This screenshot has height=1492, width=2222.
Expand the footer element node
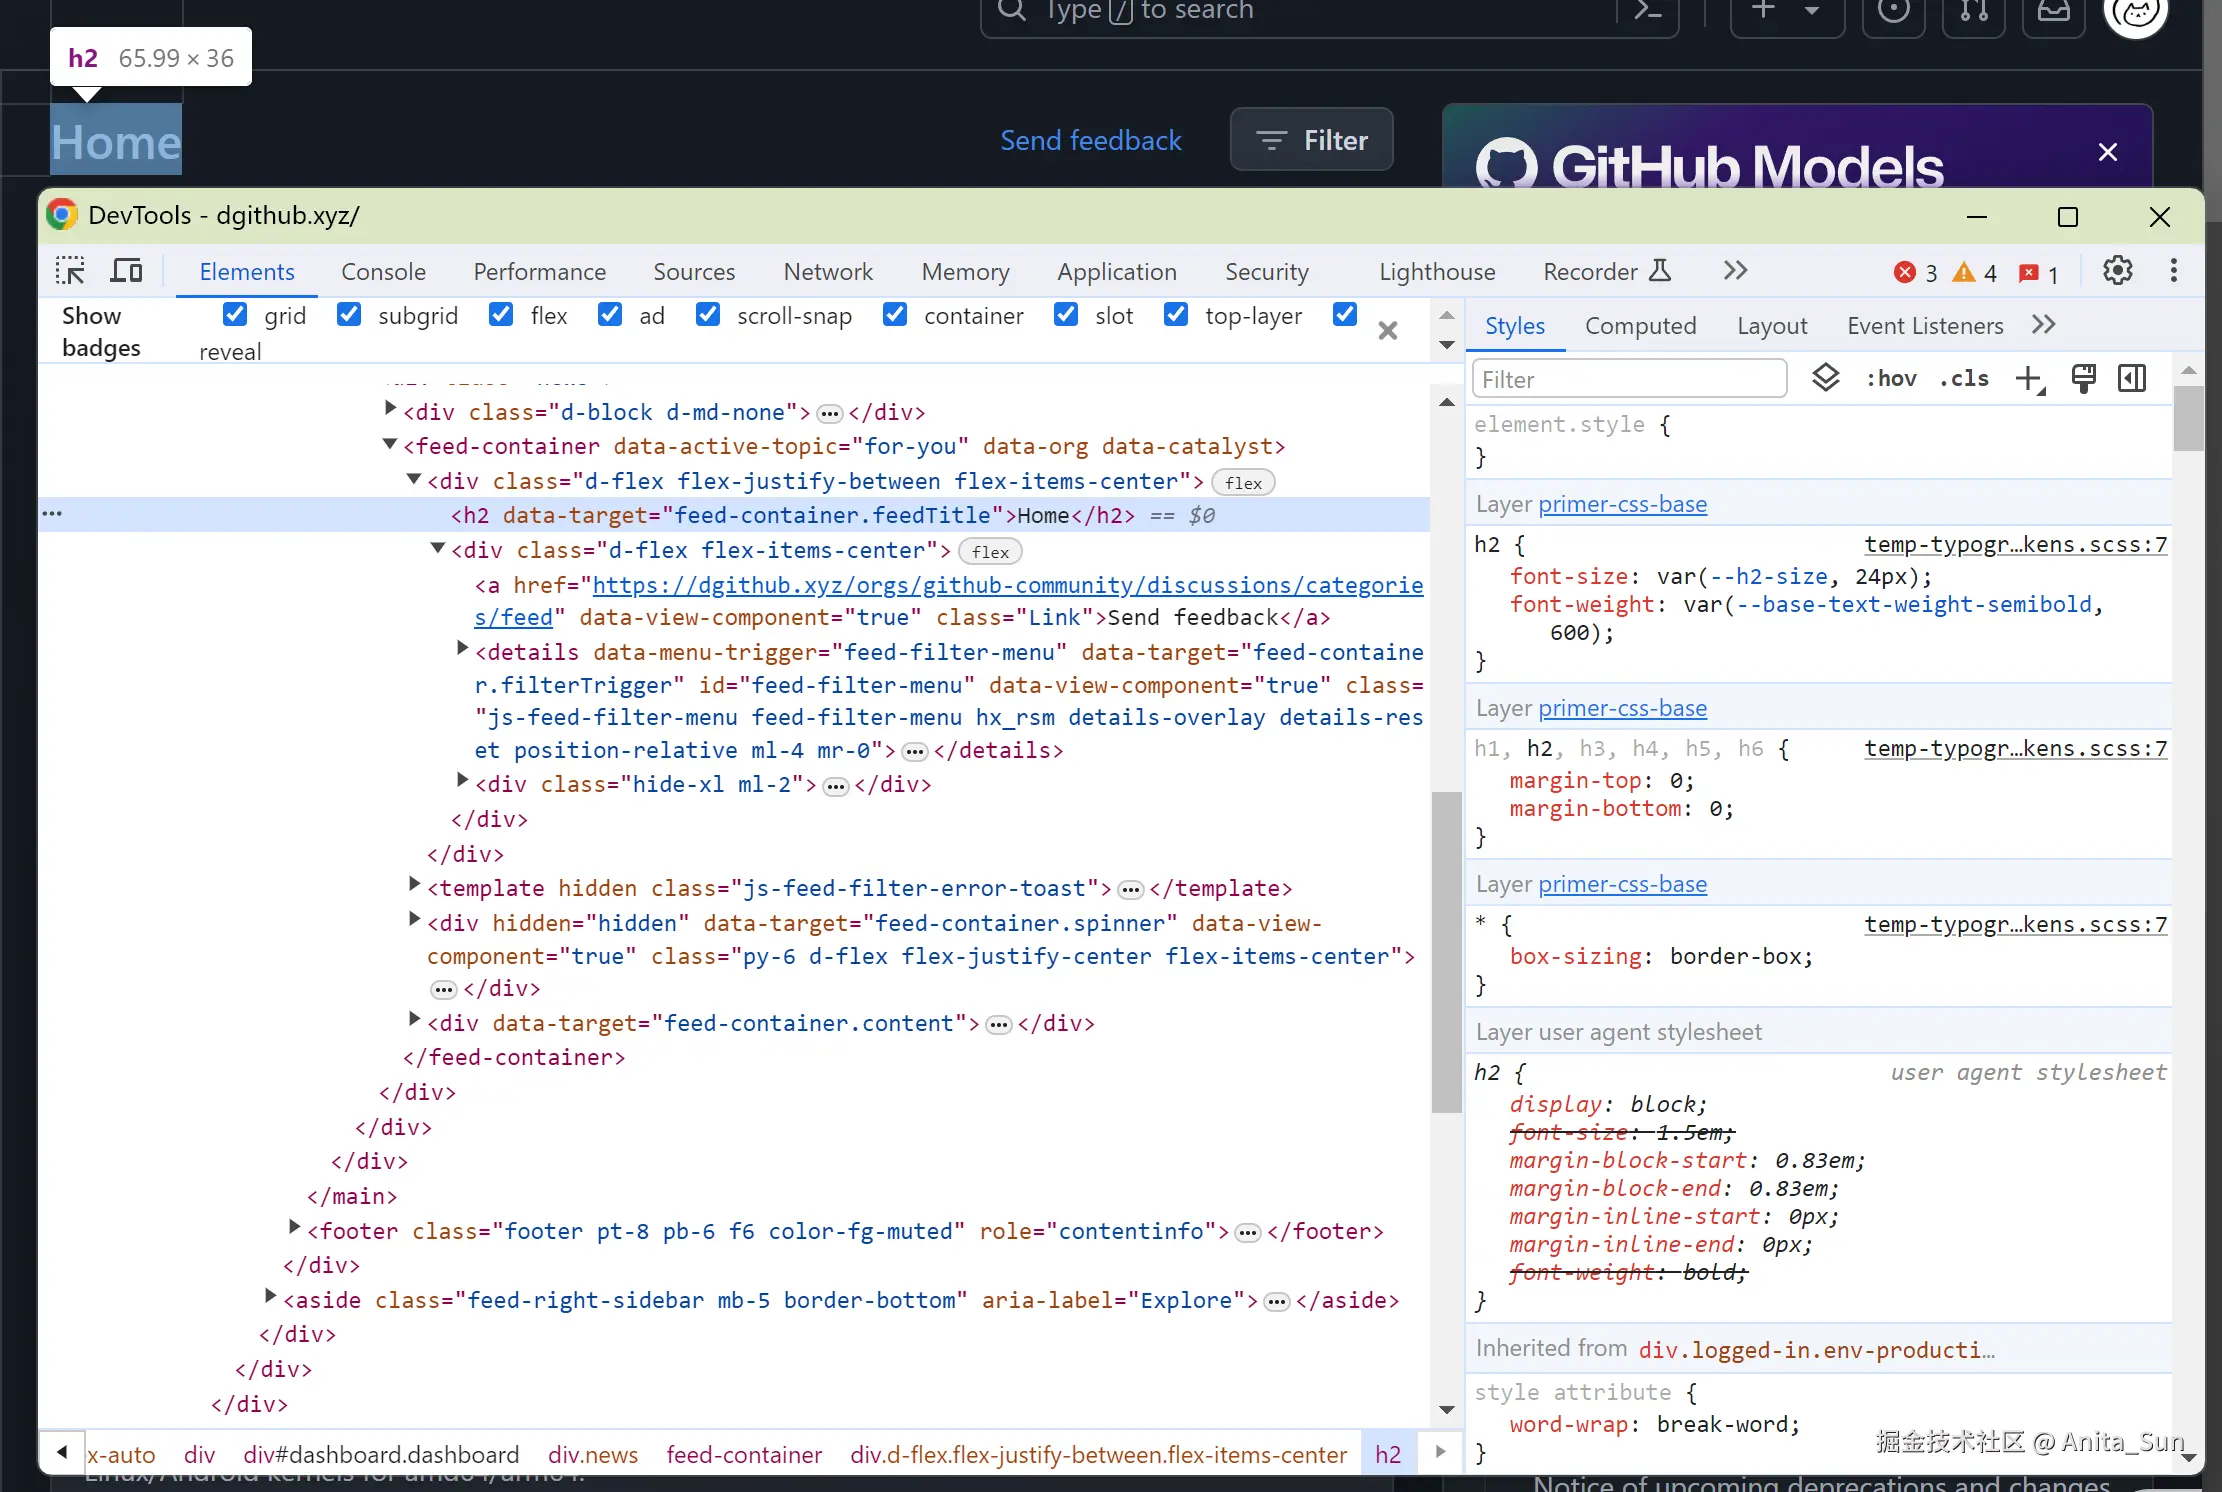coord(294,1227)
